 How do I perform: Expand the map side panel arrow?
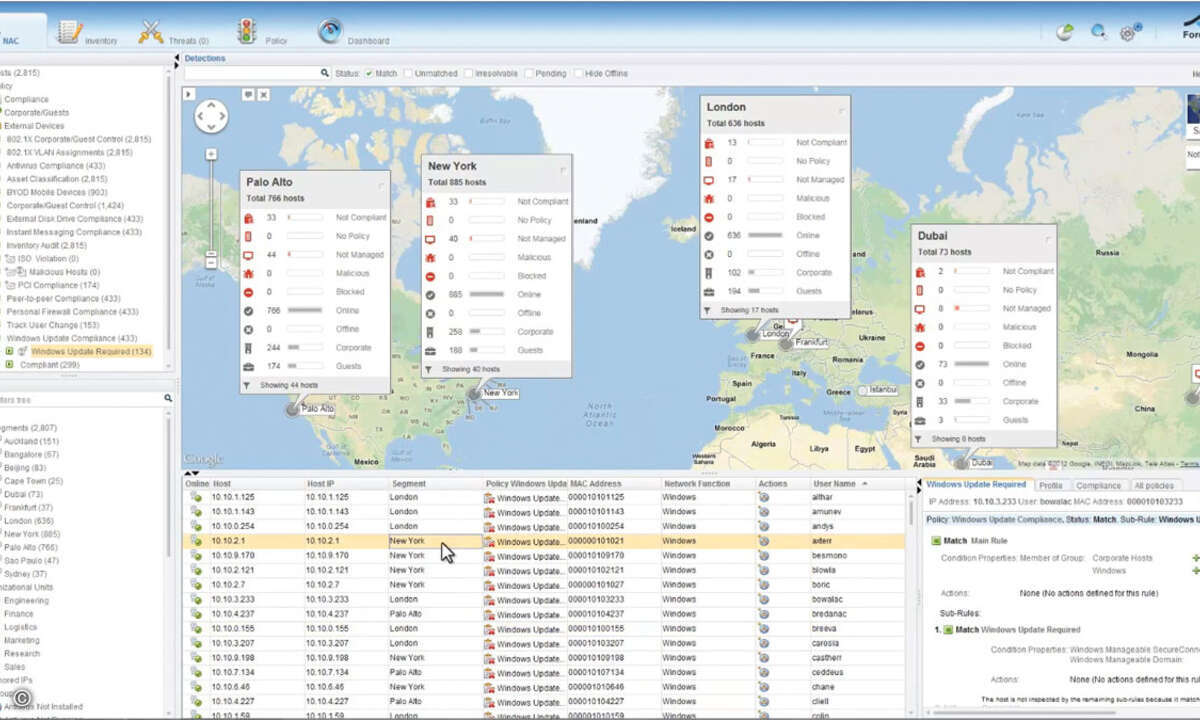[188, 94]
